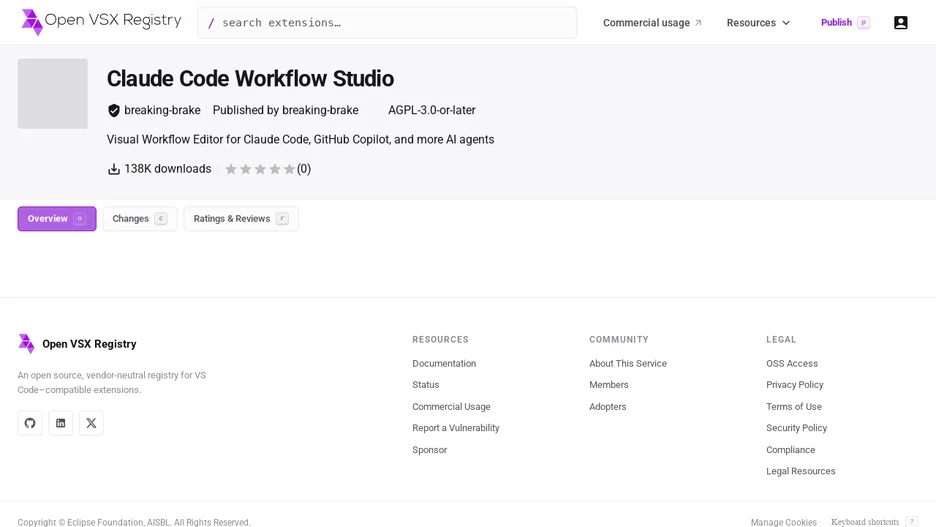Open the Privacy Policy link

pos(795,385)
